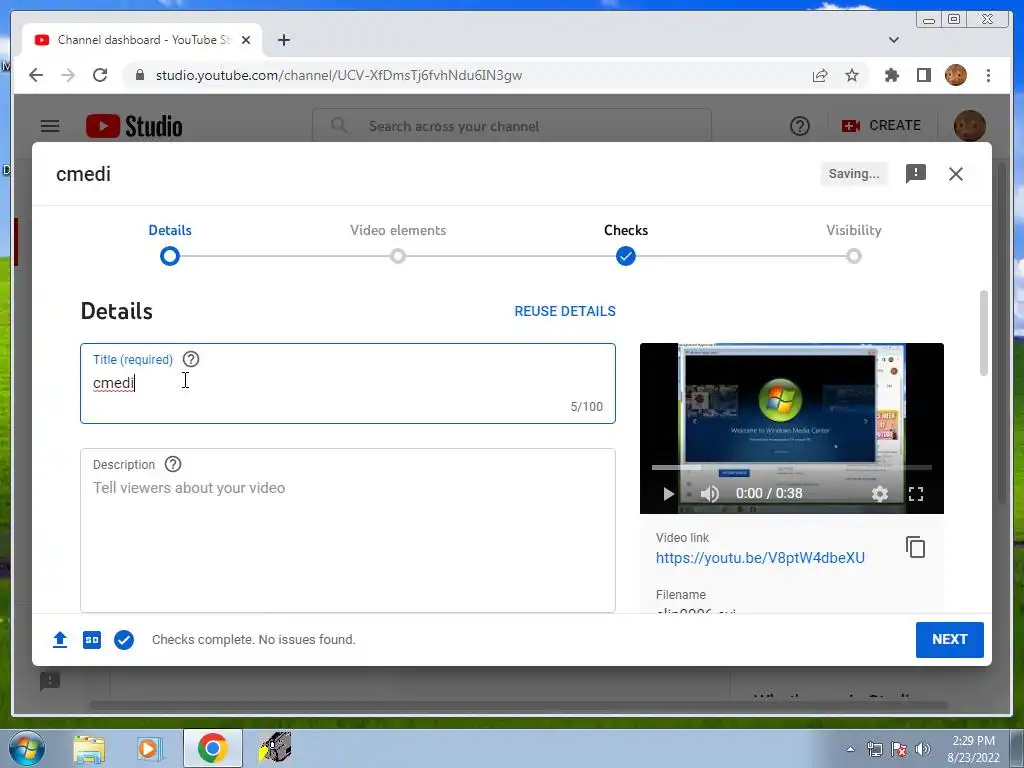Open Windows Explorer from taskbar

[x=89, y=748]
